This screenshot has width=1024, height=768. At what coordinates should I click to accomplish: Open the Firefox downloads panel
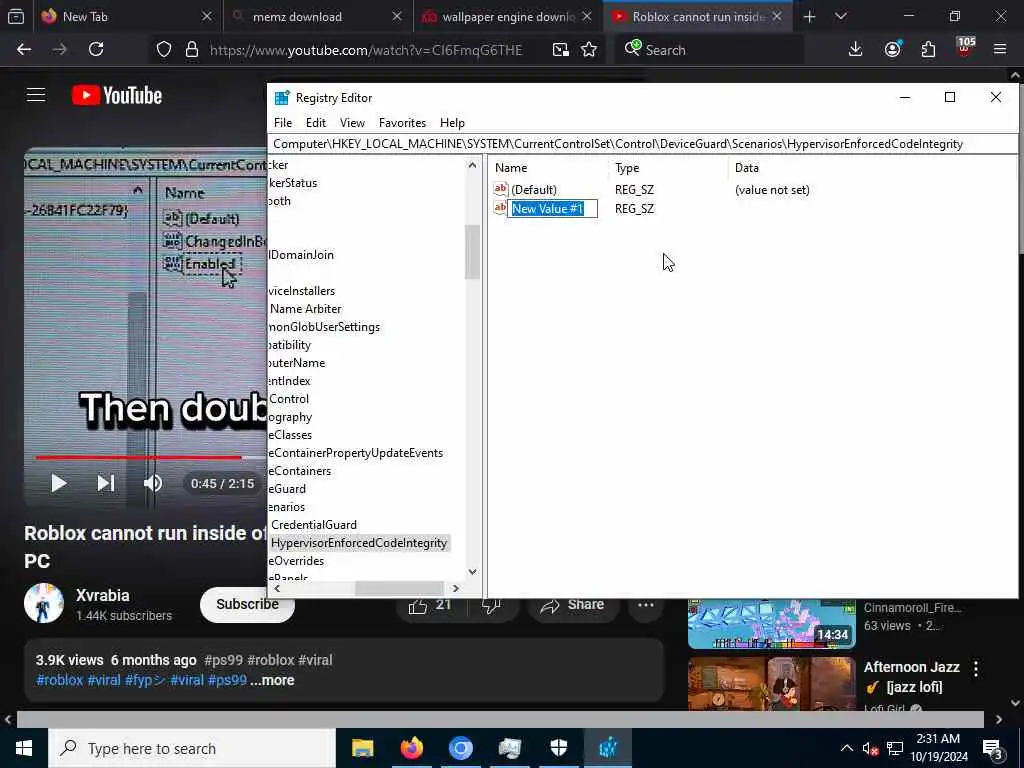855,50
